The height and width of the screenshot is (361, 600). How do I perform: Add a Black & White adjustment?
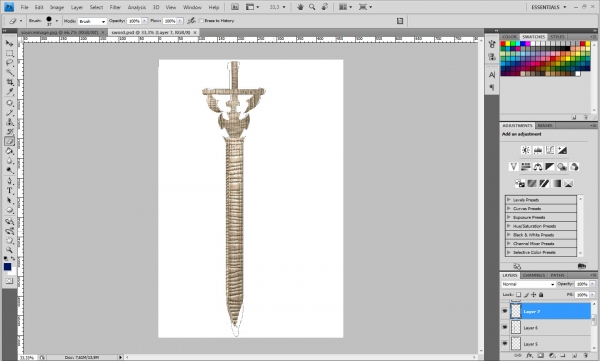550,167
